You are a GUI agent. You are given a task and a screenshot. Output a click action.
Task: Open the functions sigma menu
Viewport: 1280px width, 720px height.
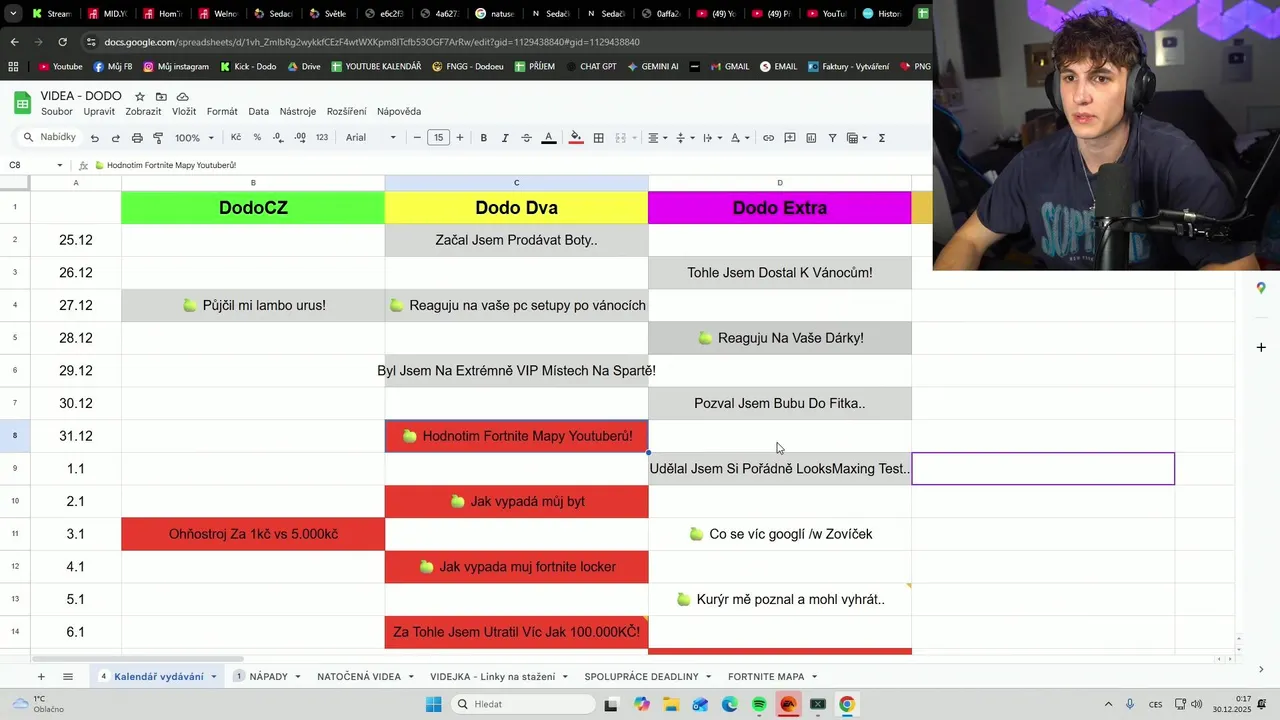point(882,138)
